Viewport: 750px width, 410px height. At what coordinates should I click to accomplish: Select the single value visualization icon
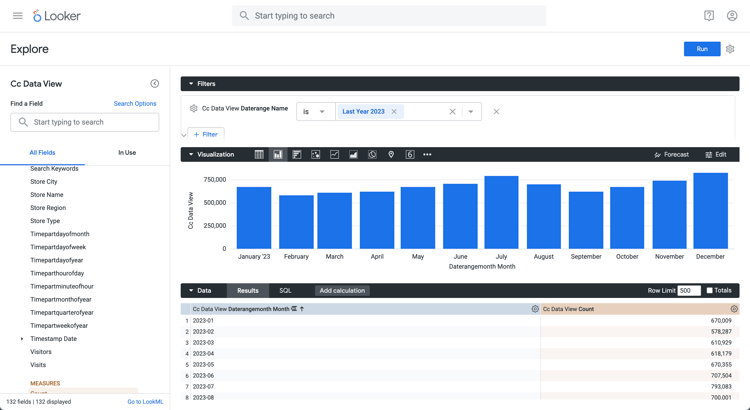[410, 155]
